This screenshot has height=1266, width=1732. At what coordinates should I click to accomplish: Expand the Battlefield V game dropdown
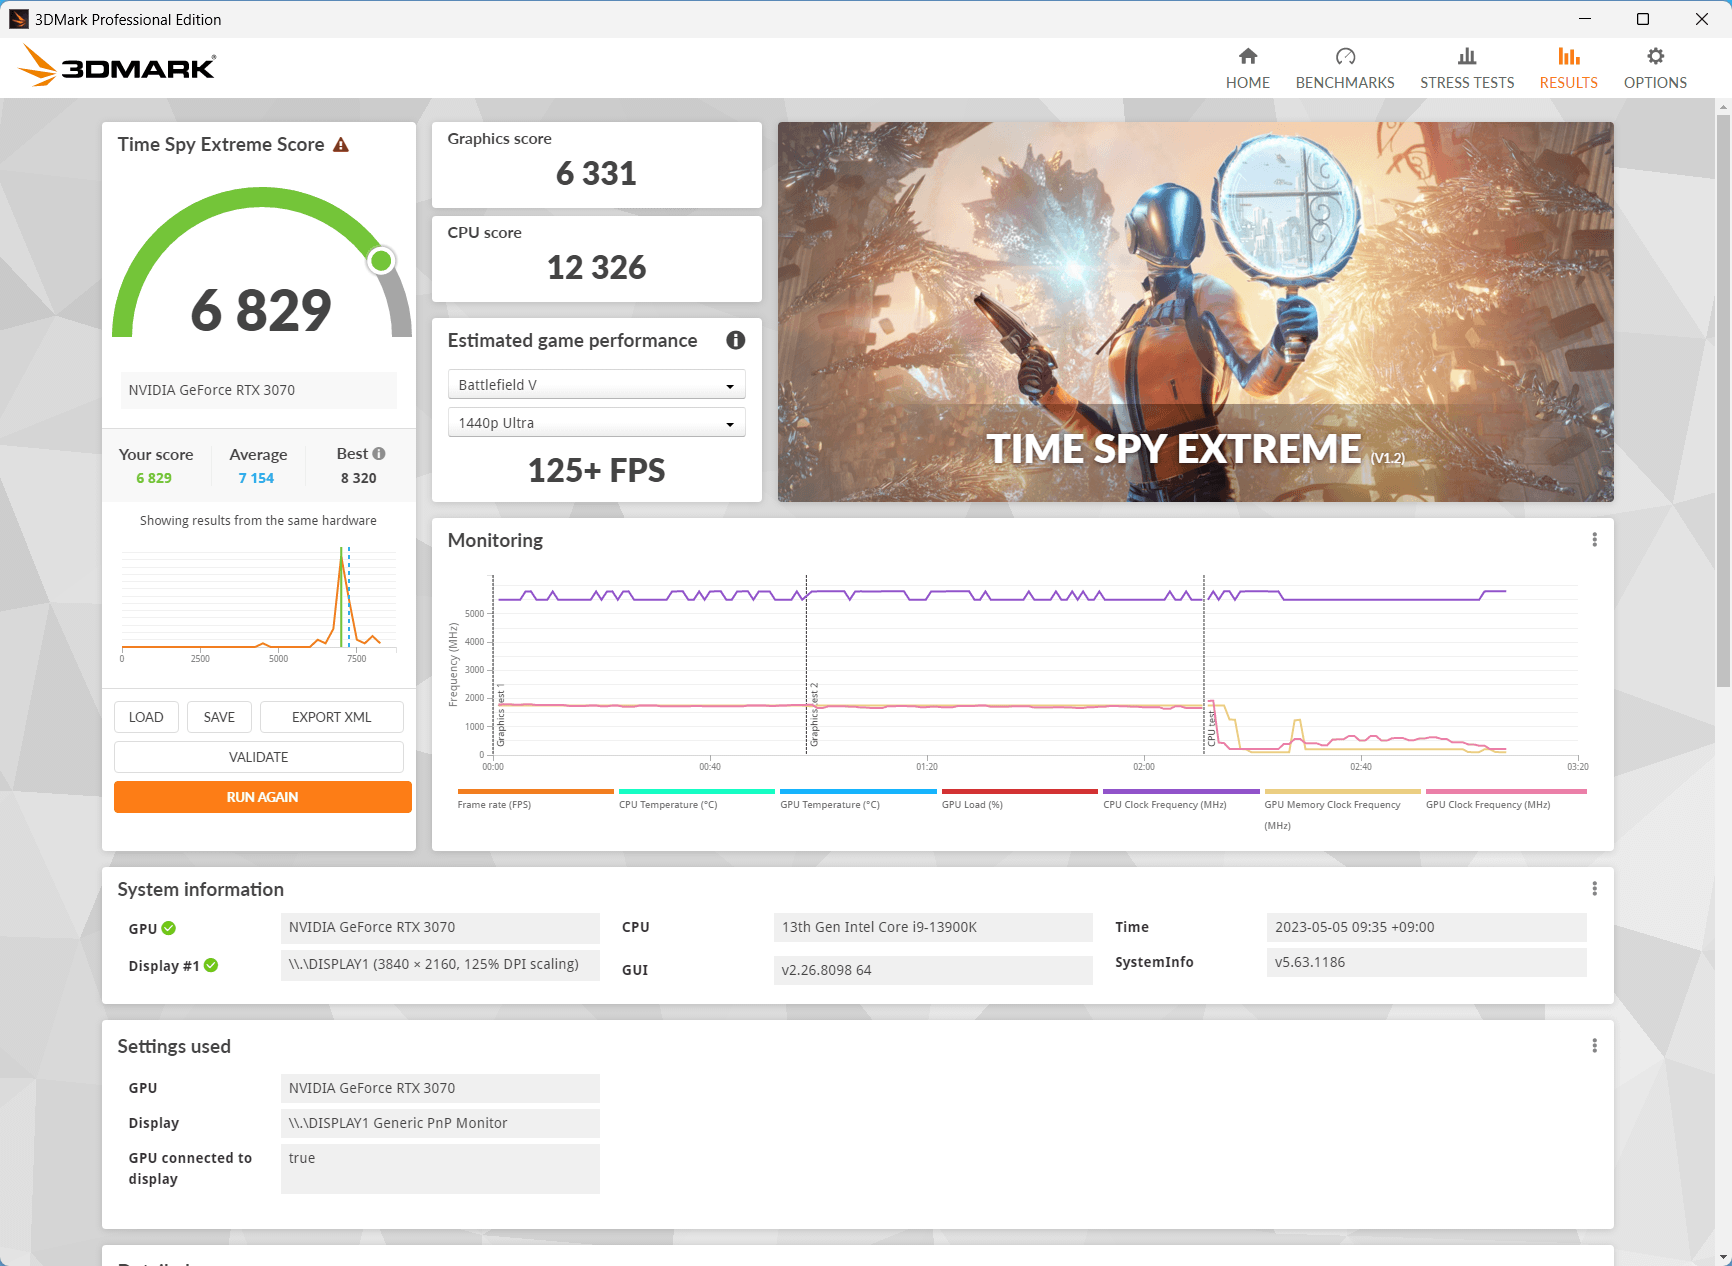point(596,385)
